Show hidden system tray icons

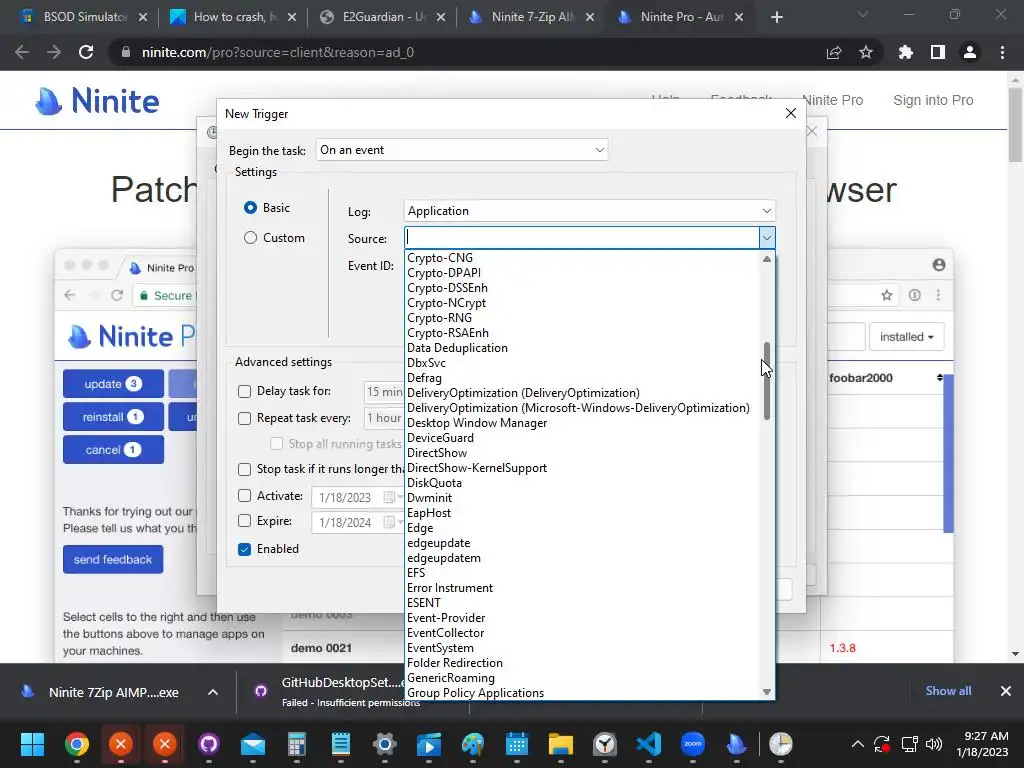pos(857,744)
